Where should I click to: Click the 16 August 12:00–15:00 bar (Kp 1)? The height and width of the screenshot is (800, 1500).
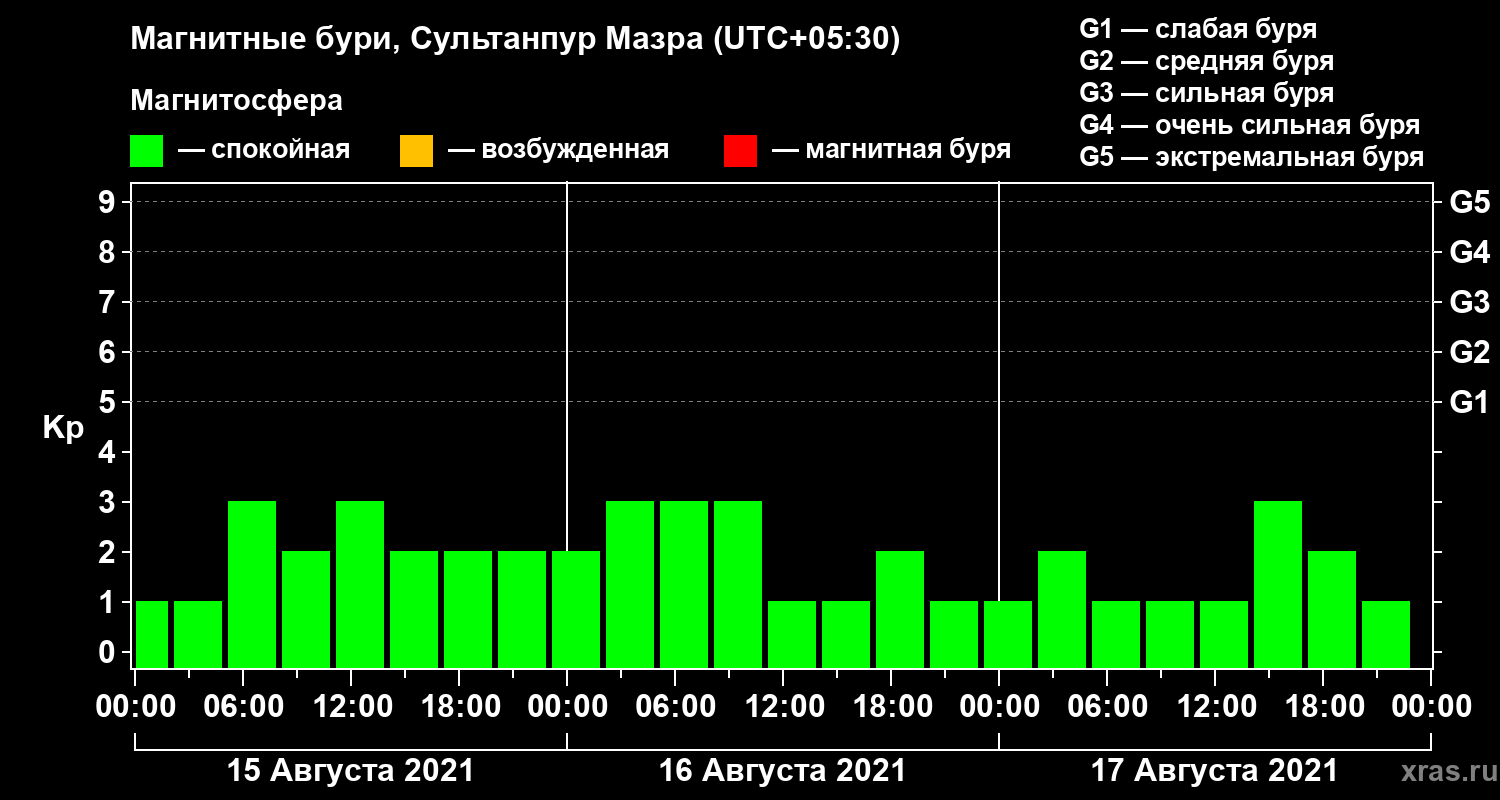pos(792,634)
